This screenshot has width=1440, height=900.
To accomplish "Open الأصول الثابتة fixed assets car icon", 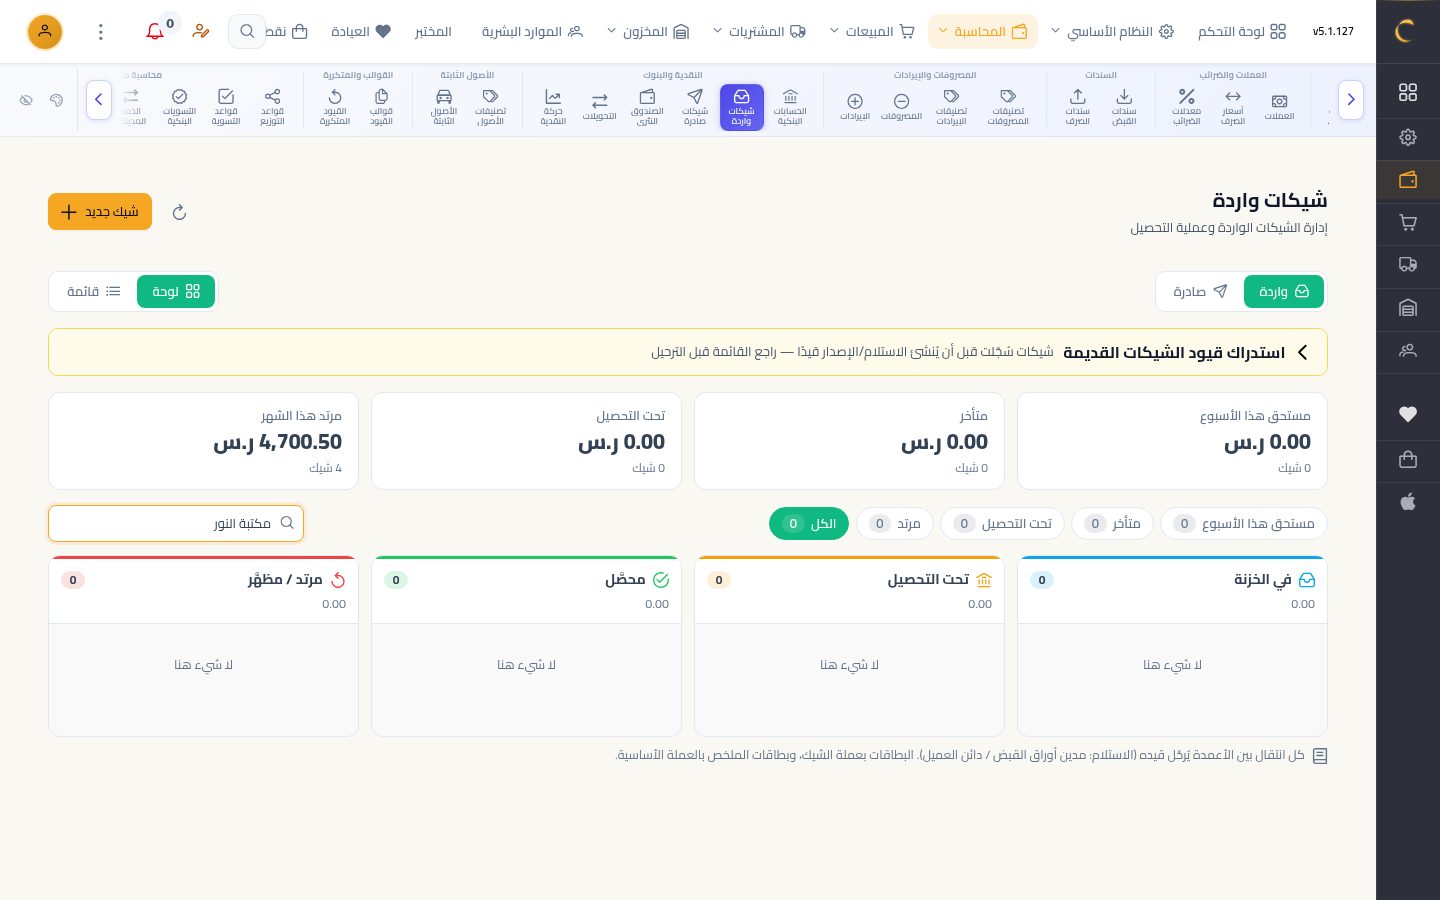I will [444, 107].
